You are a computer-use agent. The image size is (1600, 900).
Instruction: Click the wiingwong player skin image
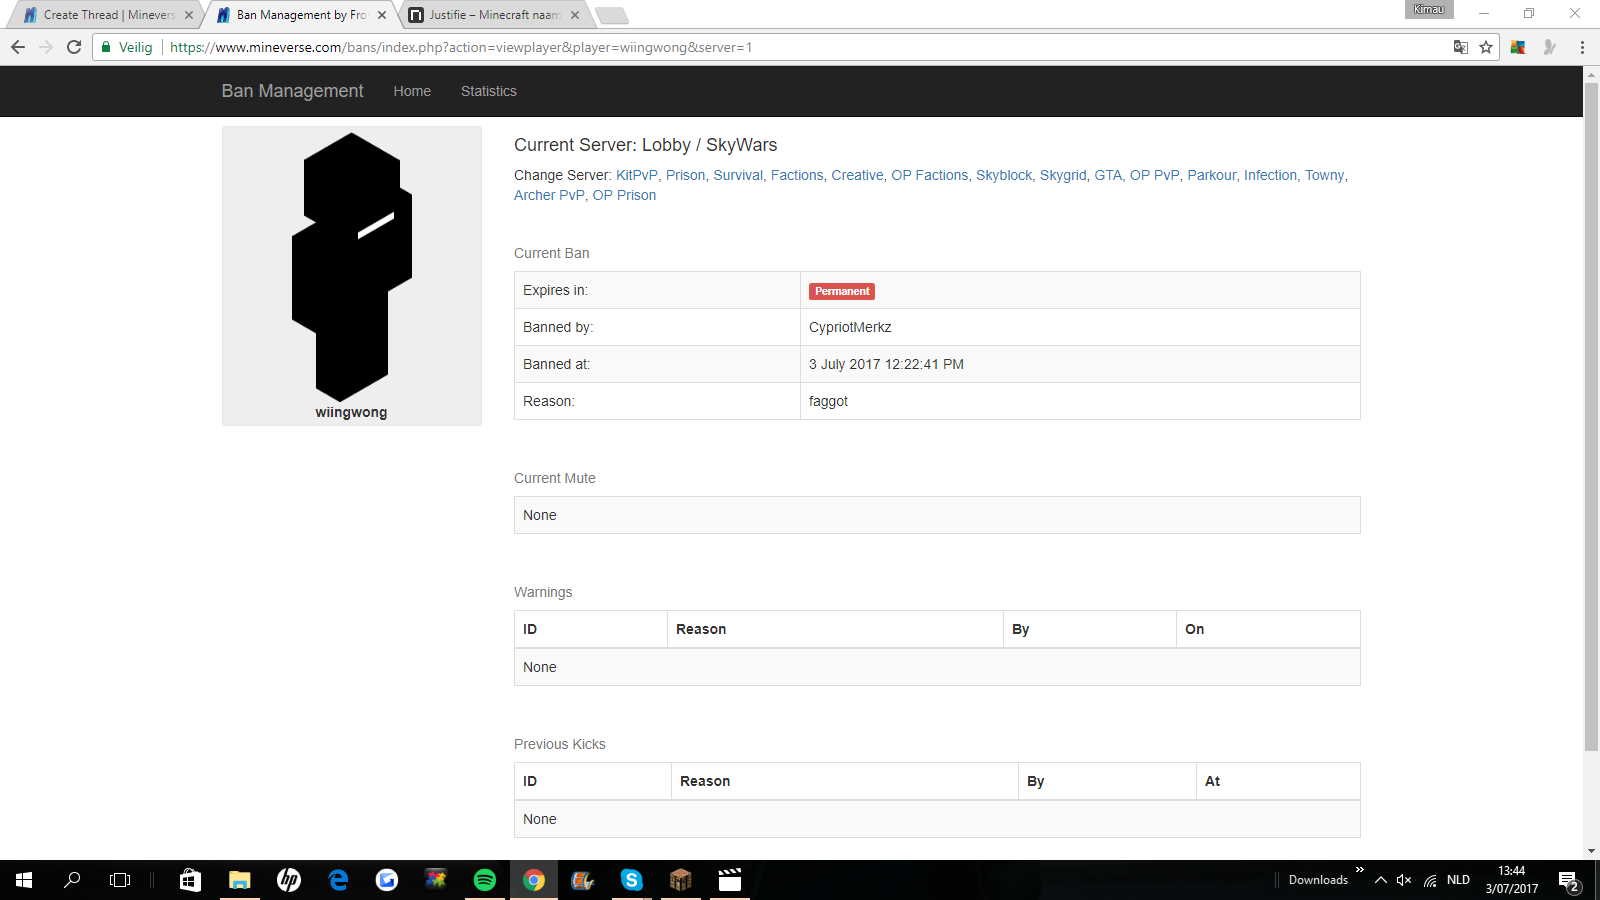(352, 267)
